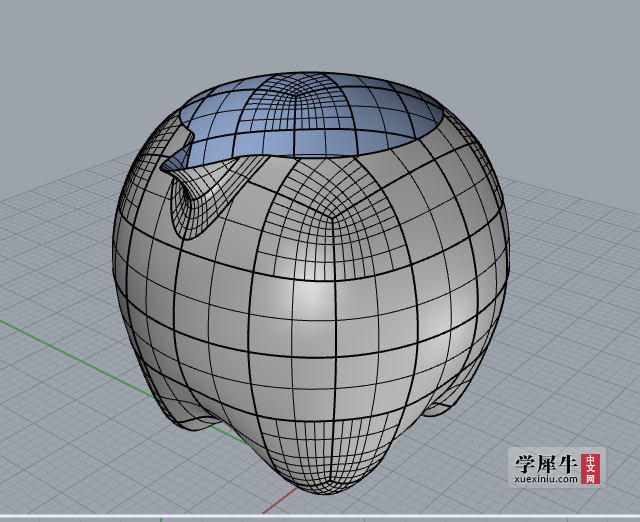Select the blue inner surface of the pot opening

pyautogui.click(x=310, y=116)
